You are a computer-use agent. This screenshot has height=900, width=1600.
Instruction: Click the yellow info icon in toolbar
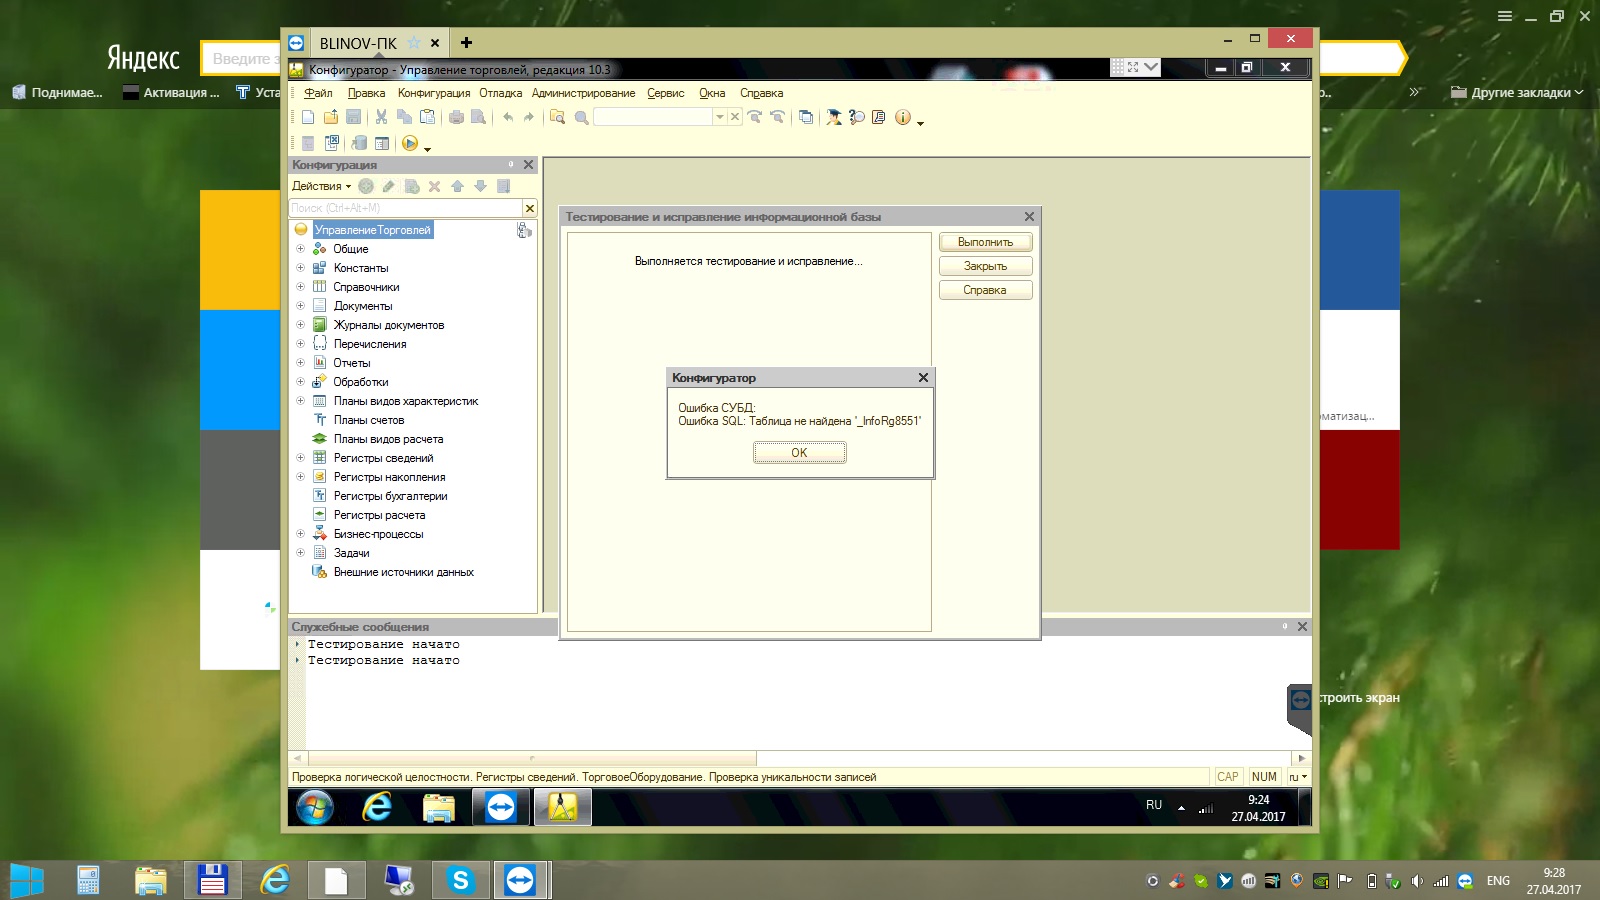tap(902, 117)
